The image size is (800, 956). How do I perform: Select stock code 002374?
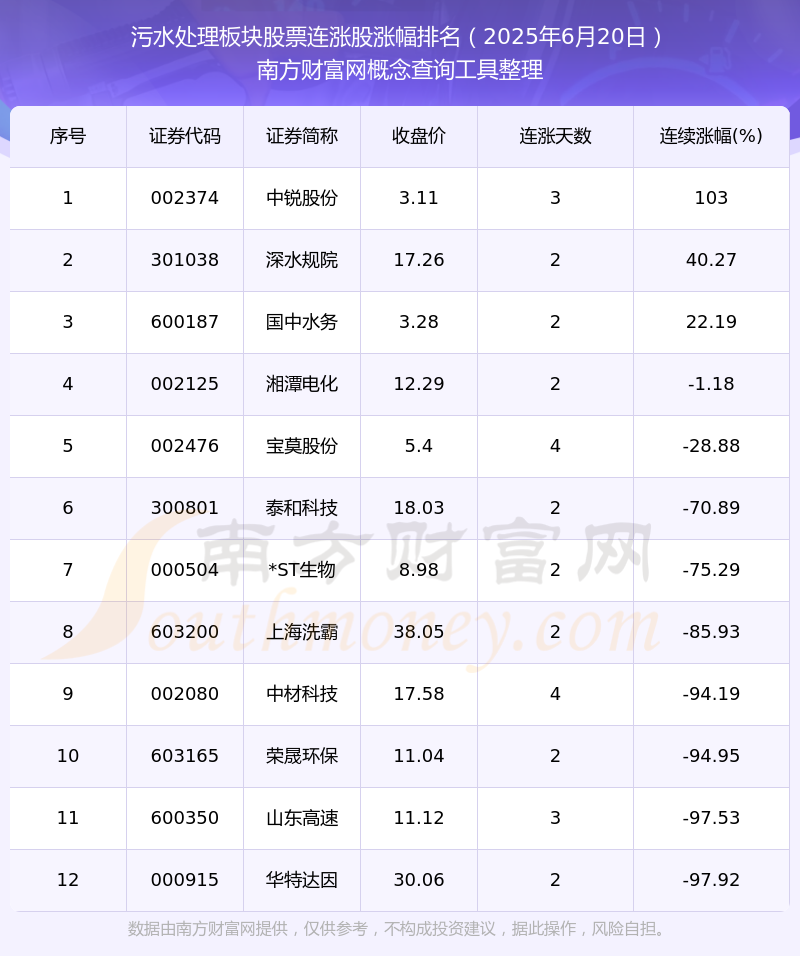185,198
